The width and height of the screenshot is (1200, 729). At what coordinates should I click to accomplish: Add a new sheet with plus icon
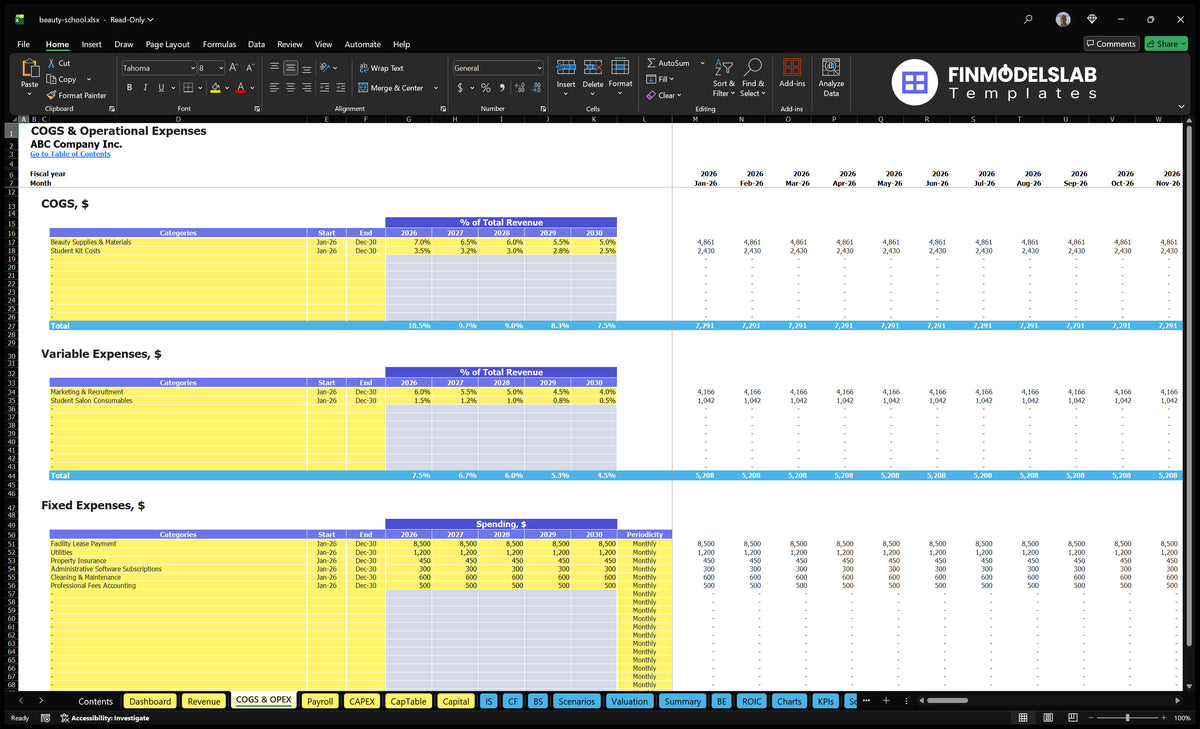(x=885, y=701)
